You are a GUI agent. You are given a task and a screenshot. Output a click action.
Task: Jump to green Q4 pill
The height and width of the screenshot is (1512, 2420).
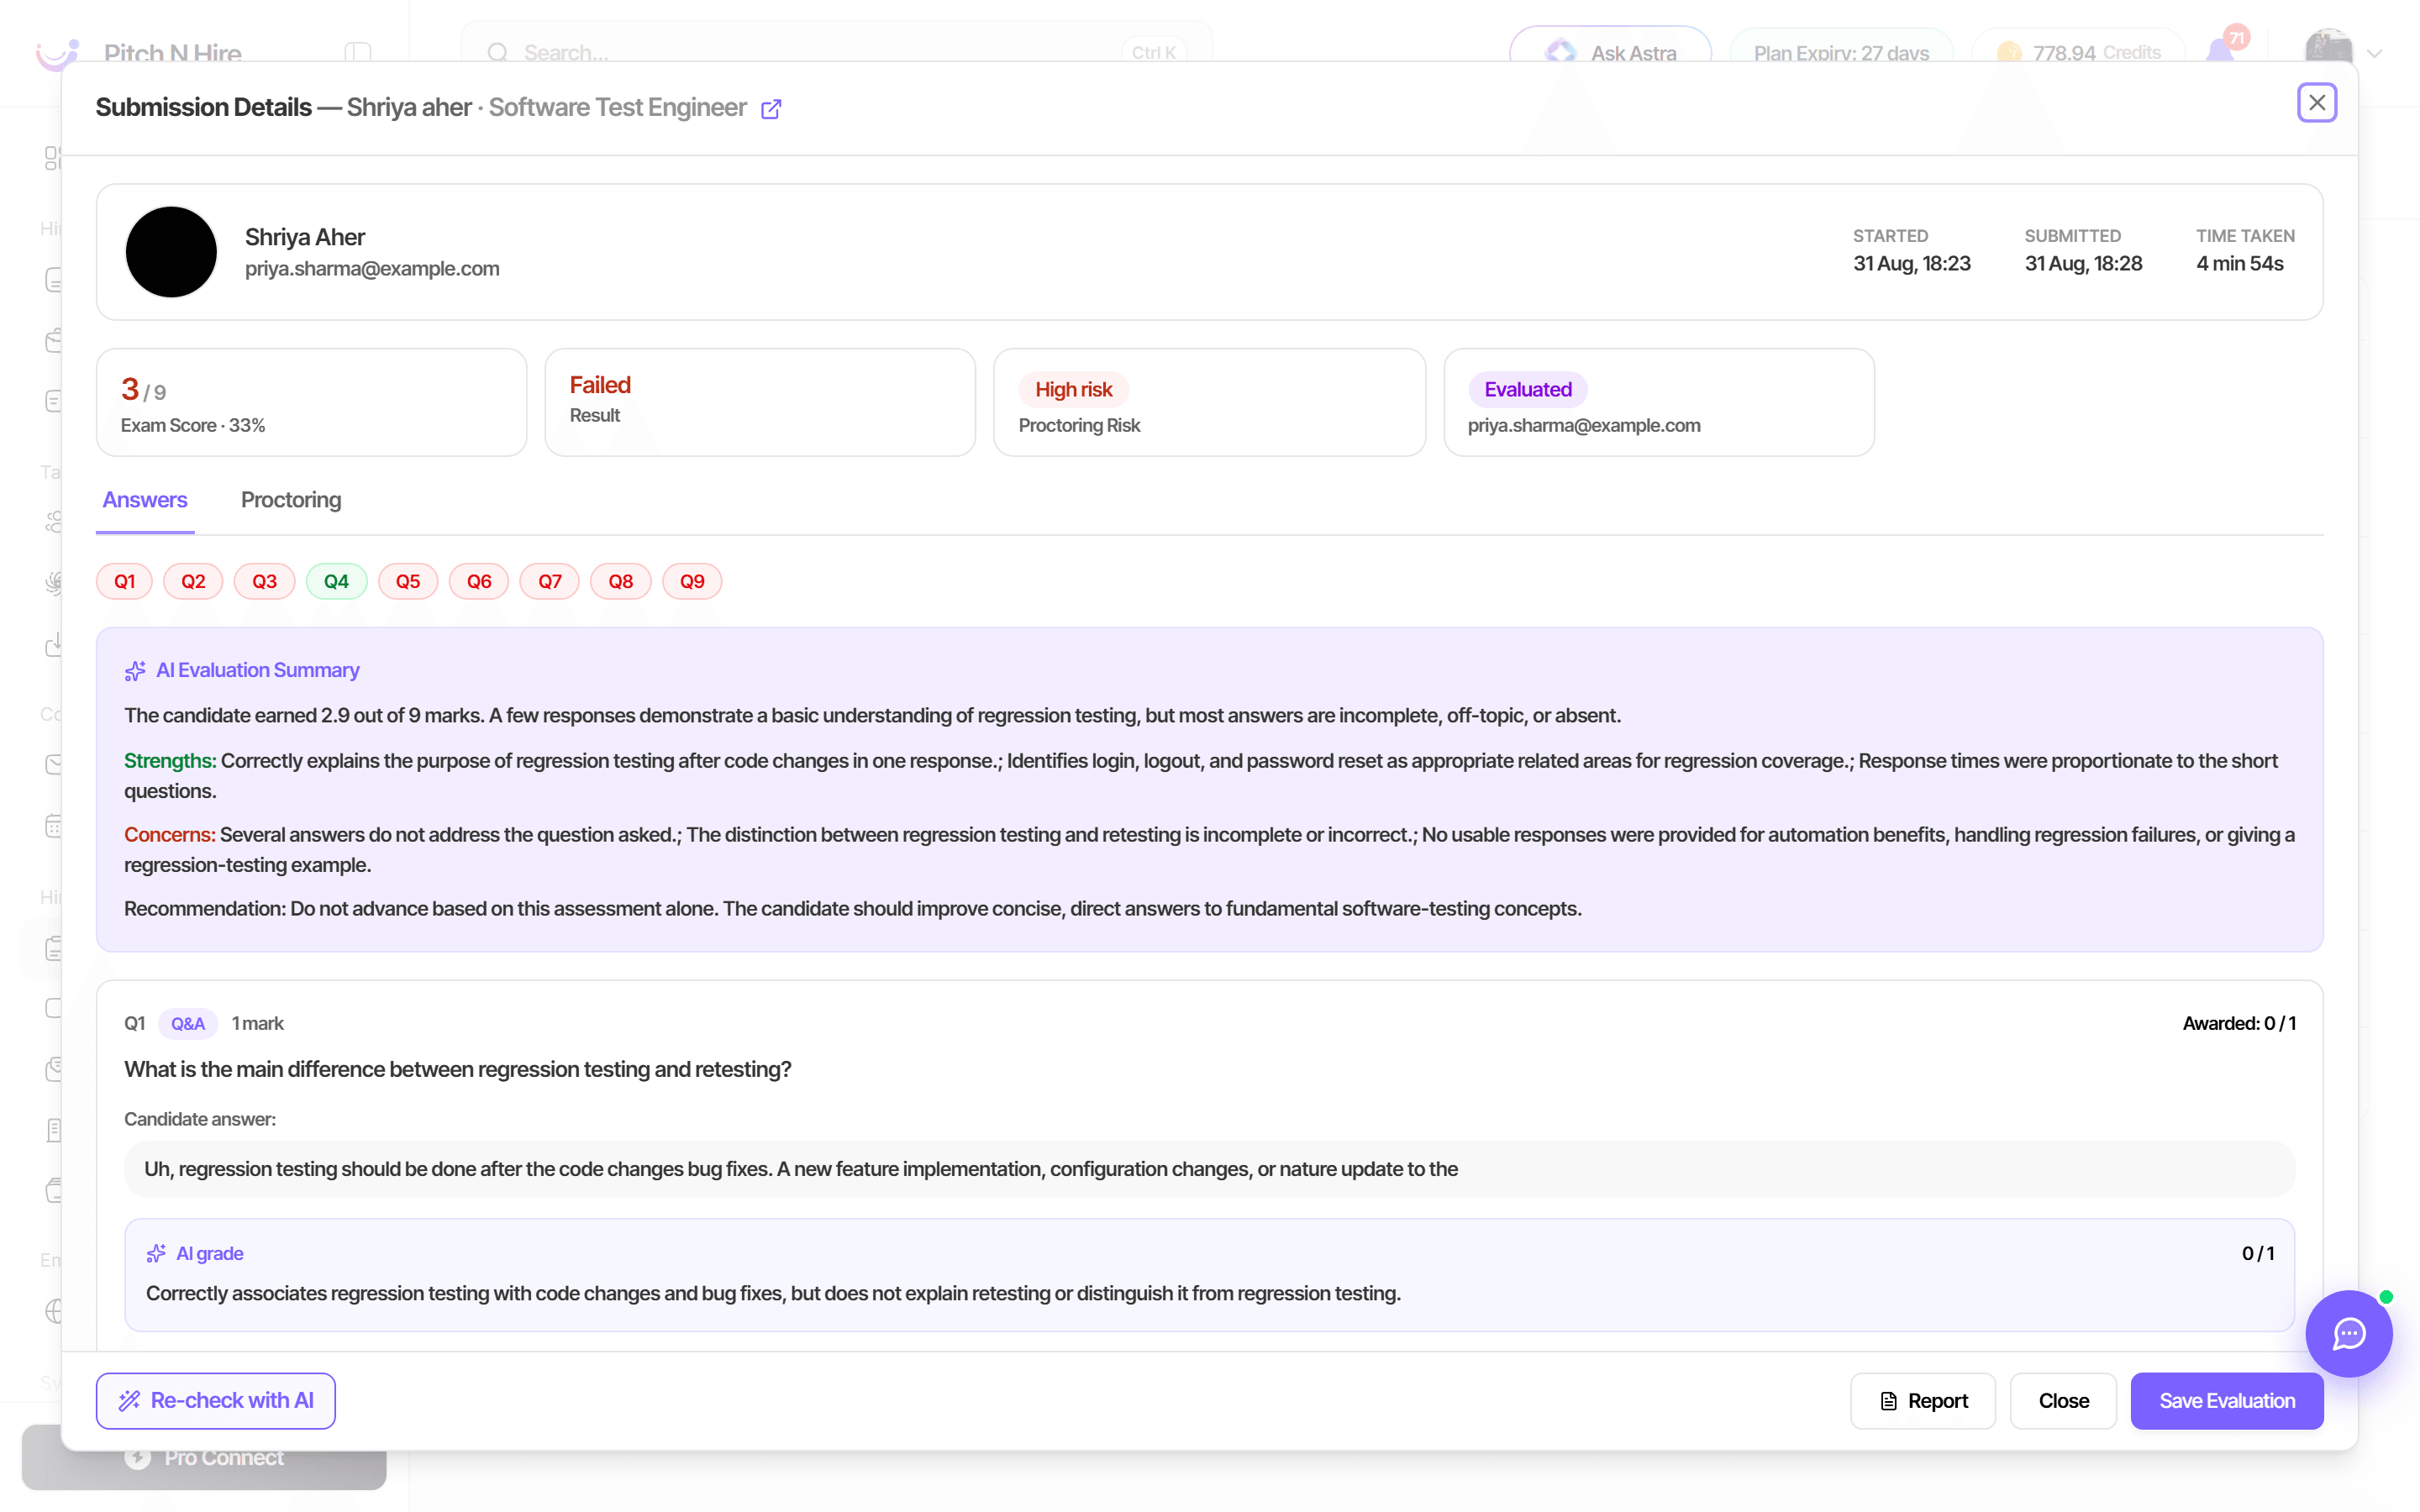tap(336, 581)
